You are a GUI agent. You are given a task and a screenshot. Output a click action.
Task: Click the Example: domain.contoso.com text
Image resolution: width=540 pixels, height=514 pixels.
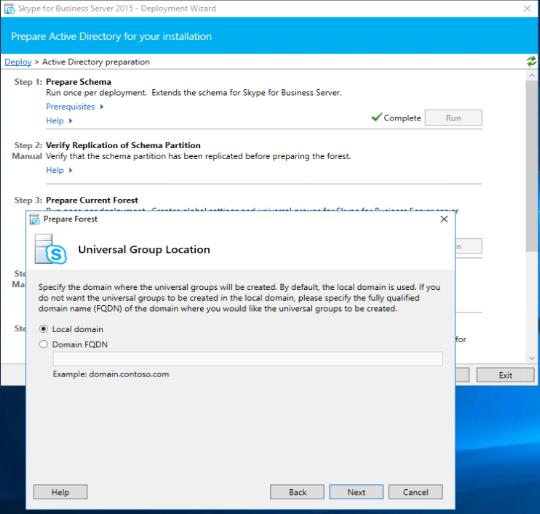click(111, 374)
